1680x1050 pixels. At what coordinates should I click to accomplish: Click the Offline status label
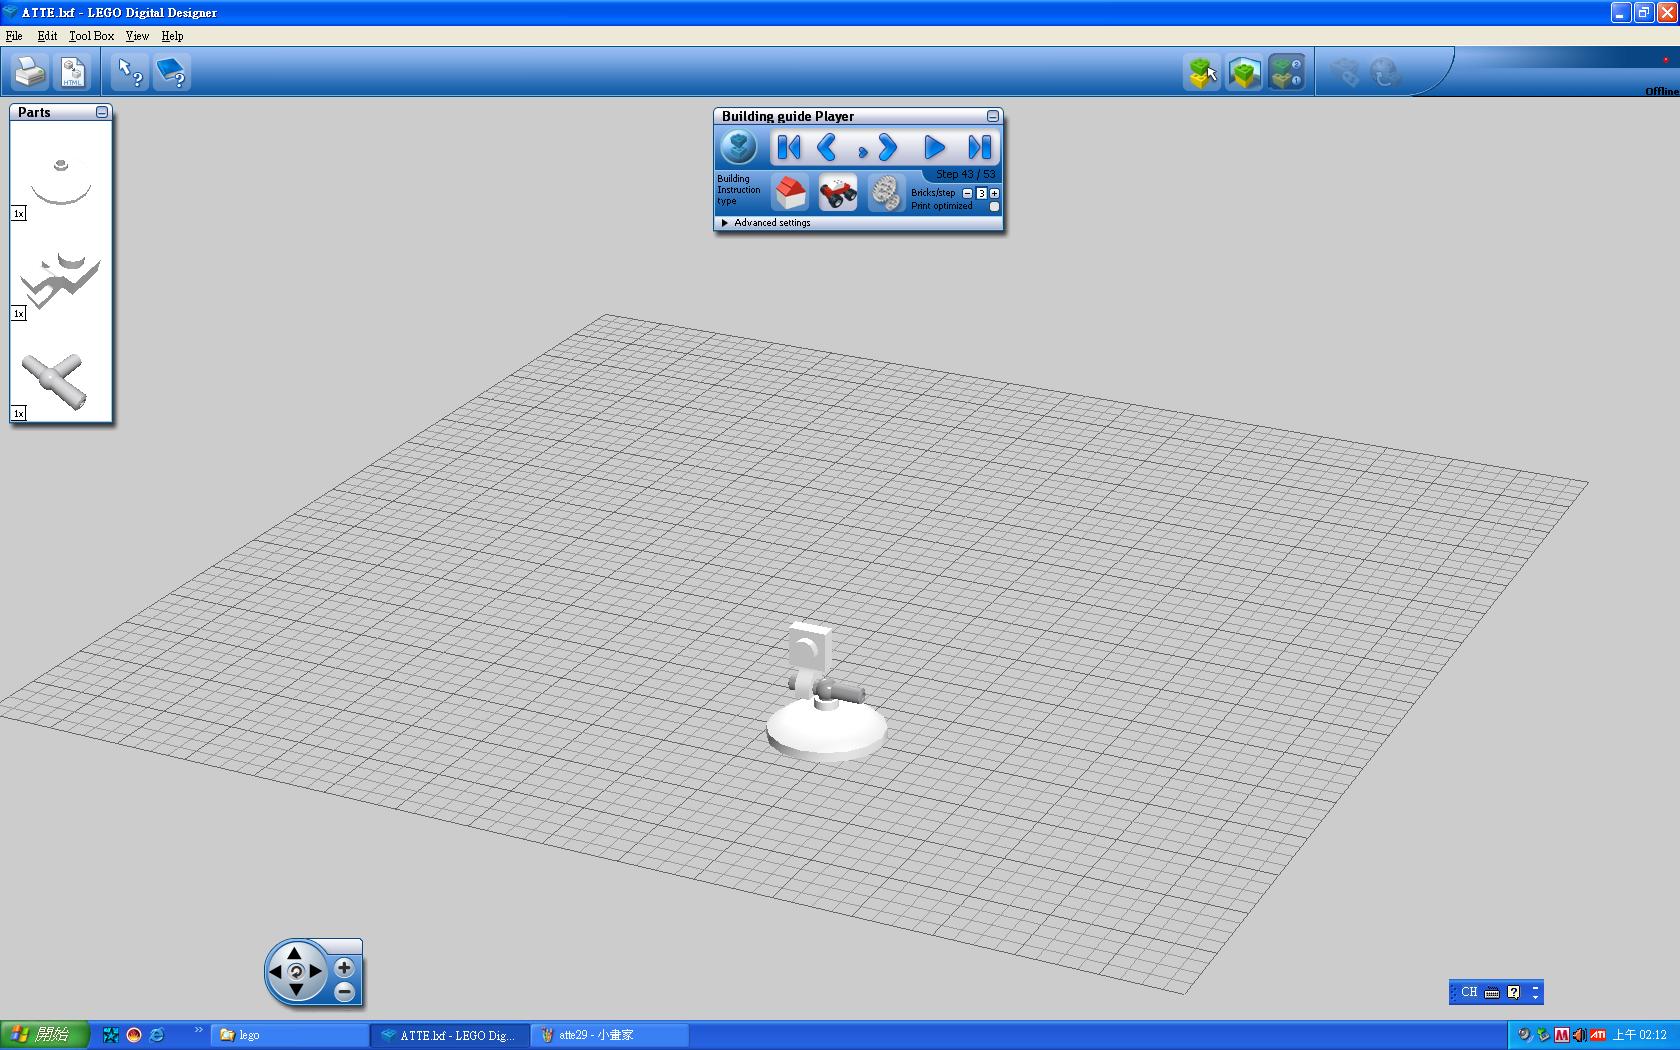click(1662, 91)
